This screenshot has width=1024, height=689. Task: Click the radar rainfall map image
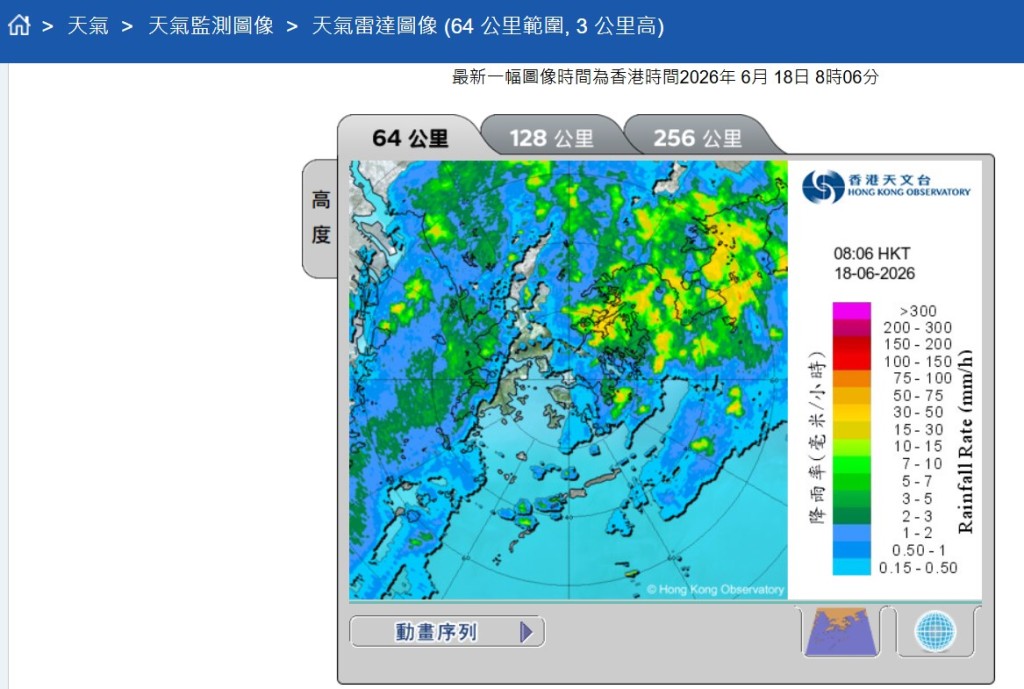coord(568,379)
